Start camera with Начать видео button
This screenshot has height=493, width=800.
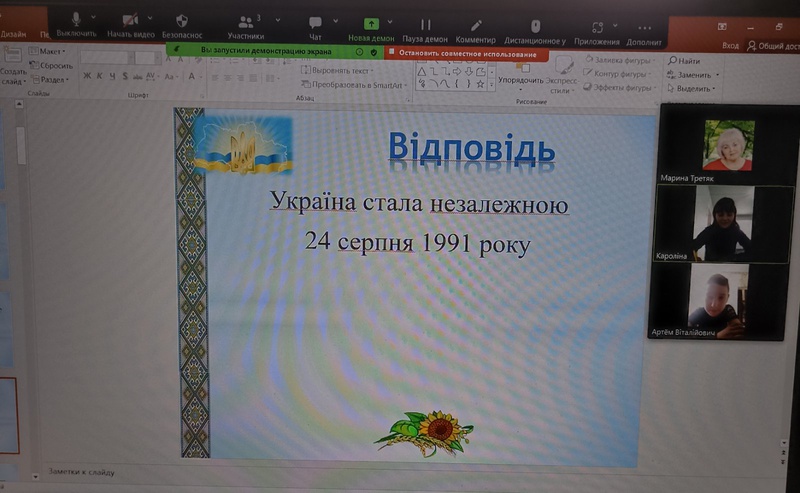click(x=130, y=26)
